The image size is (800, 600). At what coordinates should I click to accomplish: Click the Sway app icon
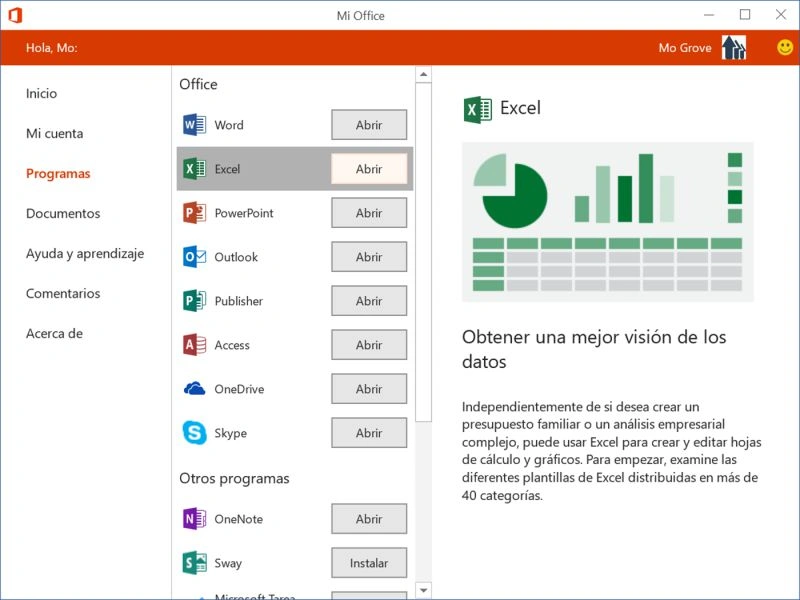[x=194, y=563]
